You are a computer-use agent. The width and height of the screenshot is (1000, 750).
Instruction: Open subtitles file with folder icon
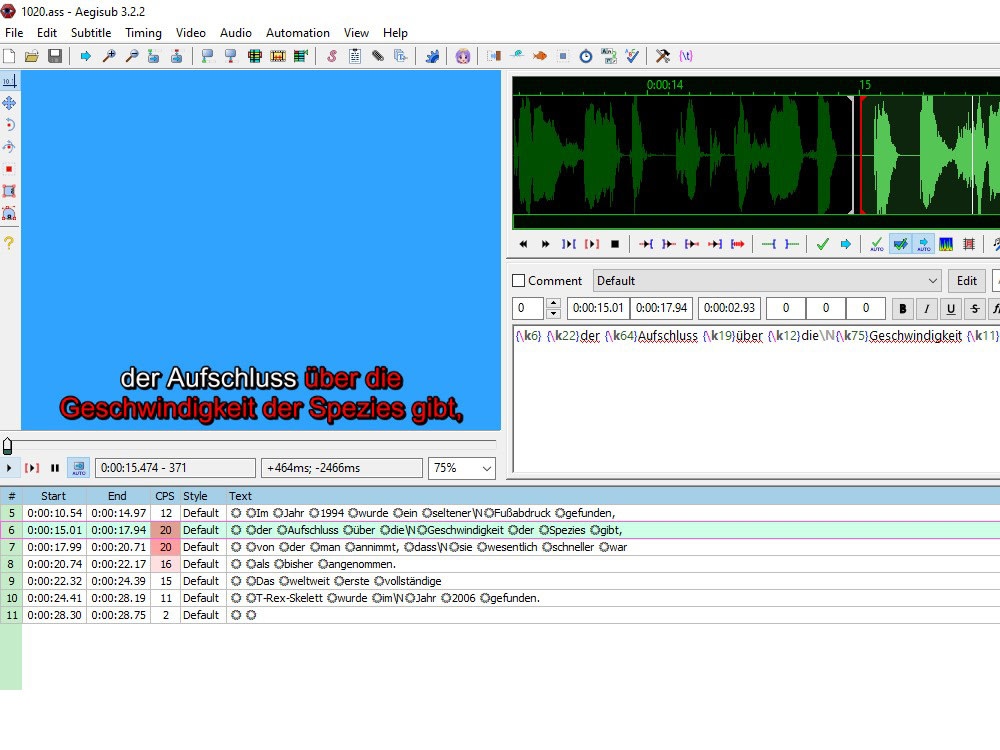tap(32, 56)
